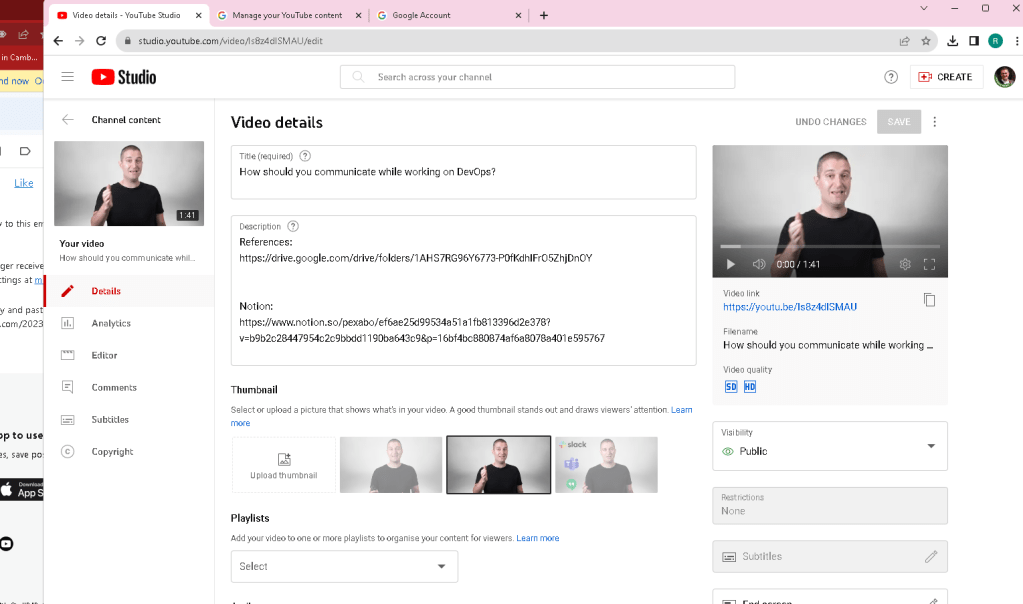This screenshot has height=604, width=1023.
Task: Expand the Visibility dropdown
Action: [x=830, y=446]
